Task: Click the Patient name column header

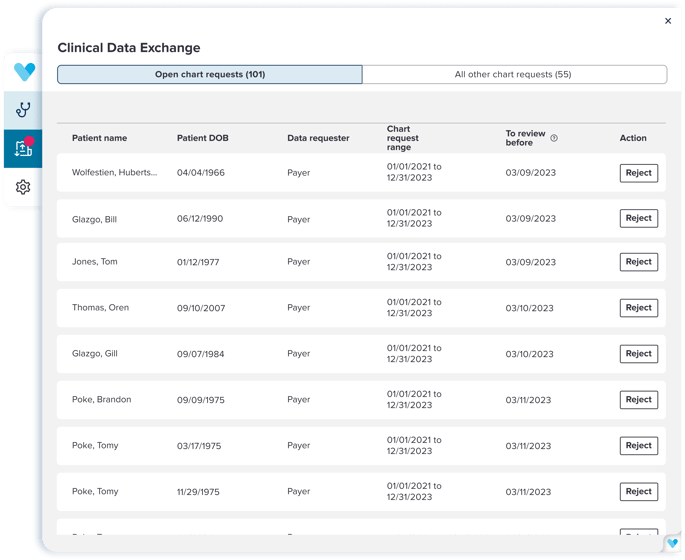Action: coord(99,138)
